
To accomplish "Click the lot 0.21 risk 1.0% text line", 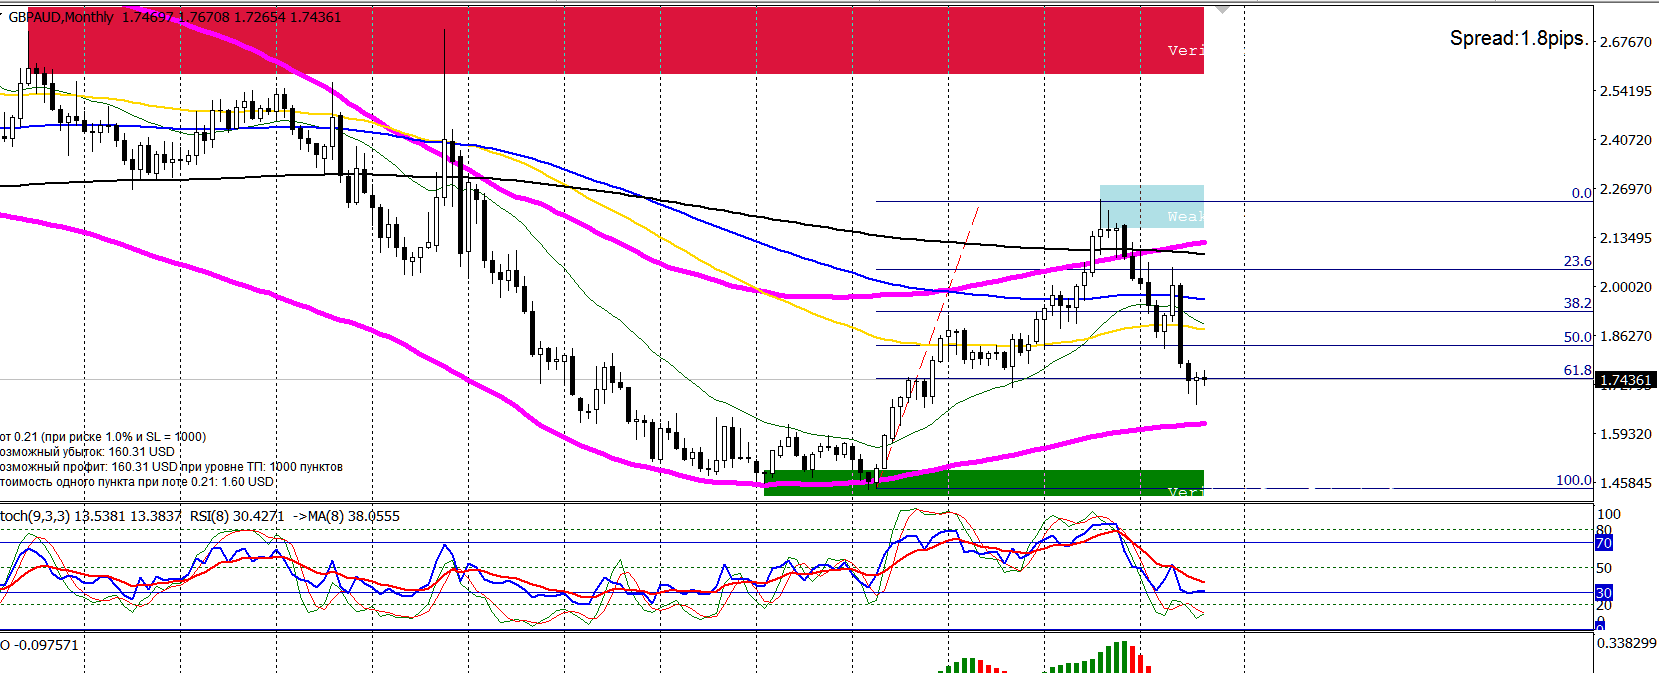I will [x=103, y=437].
